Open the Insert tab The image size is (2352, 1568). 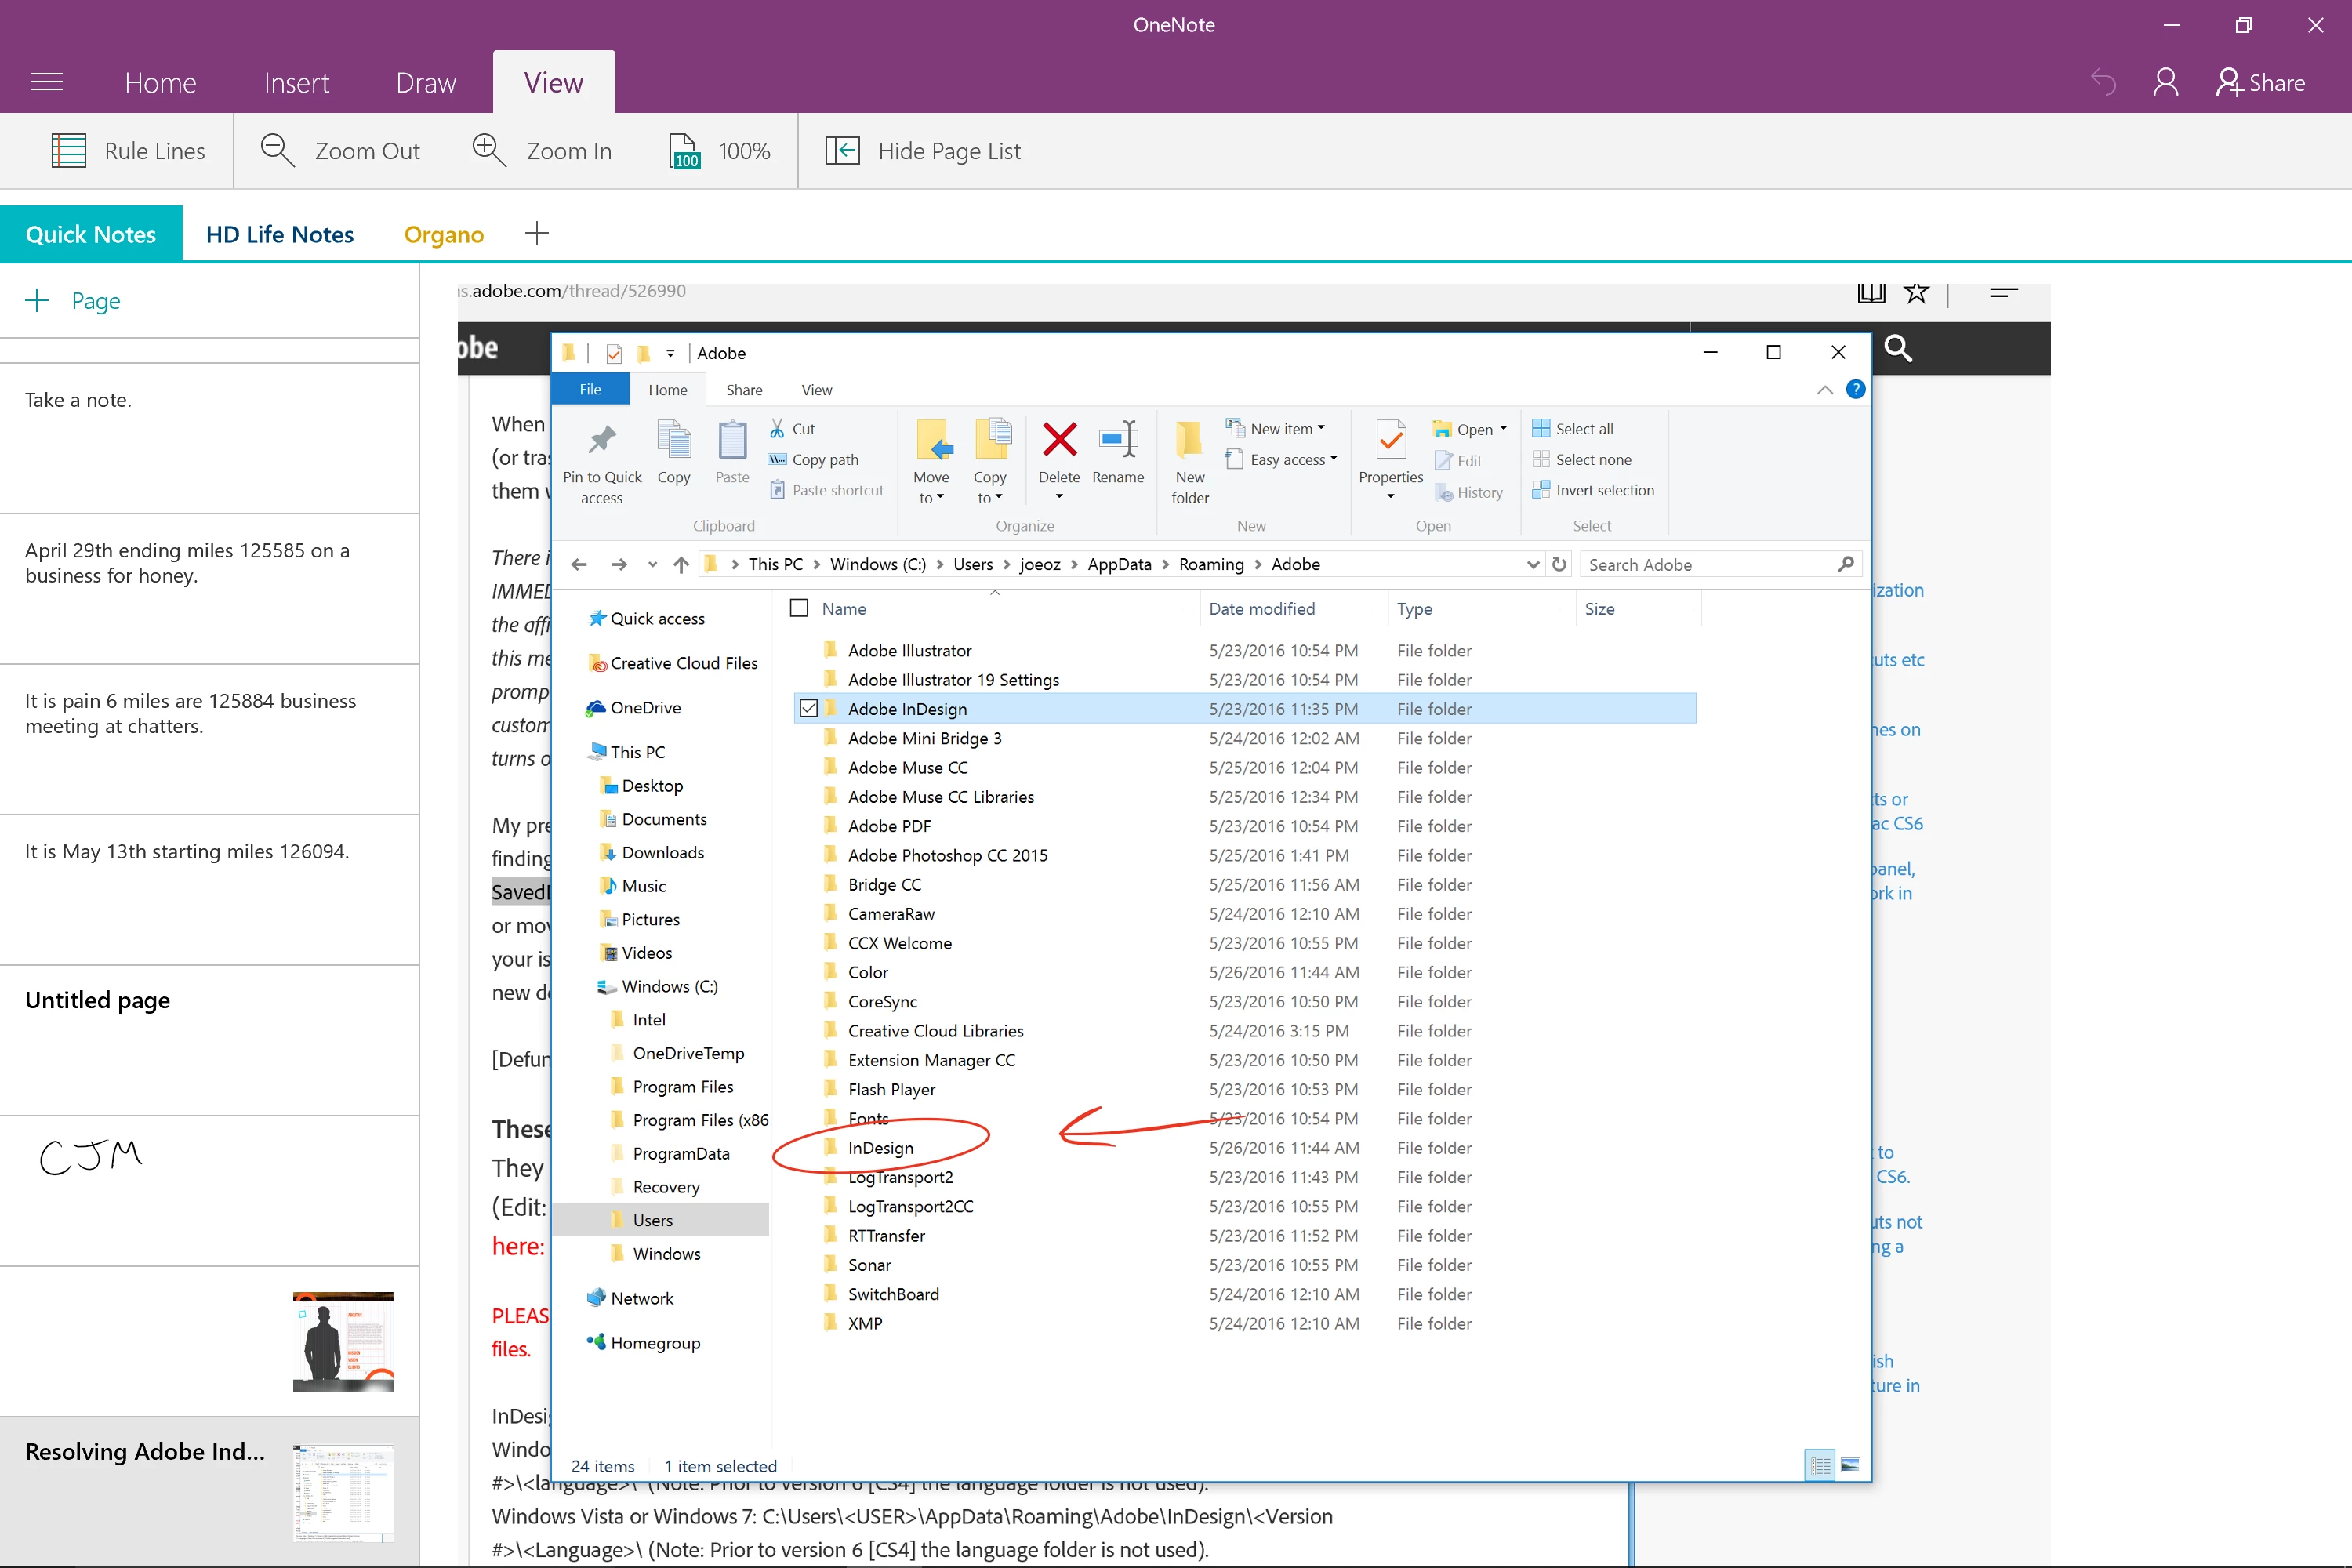coord(296,82)
